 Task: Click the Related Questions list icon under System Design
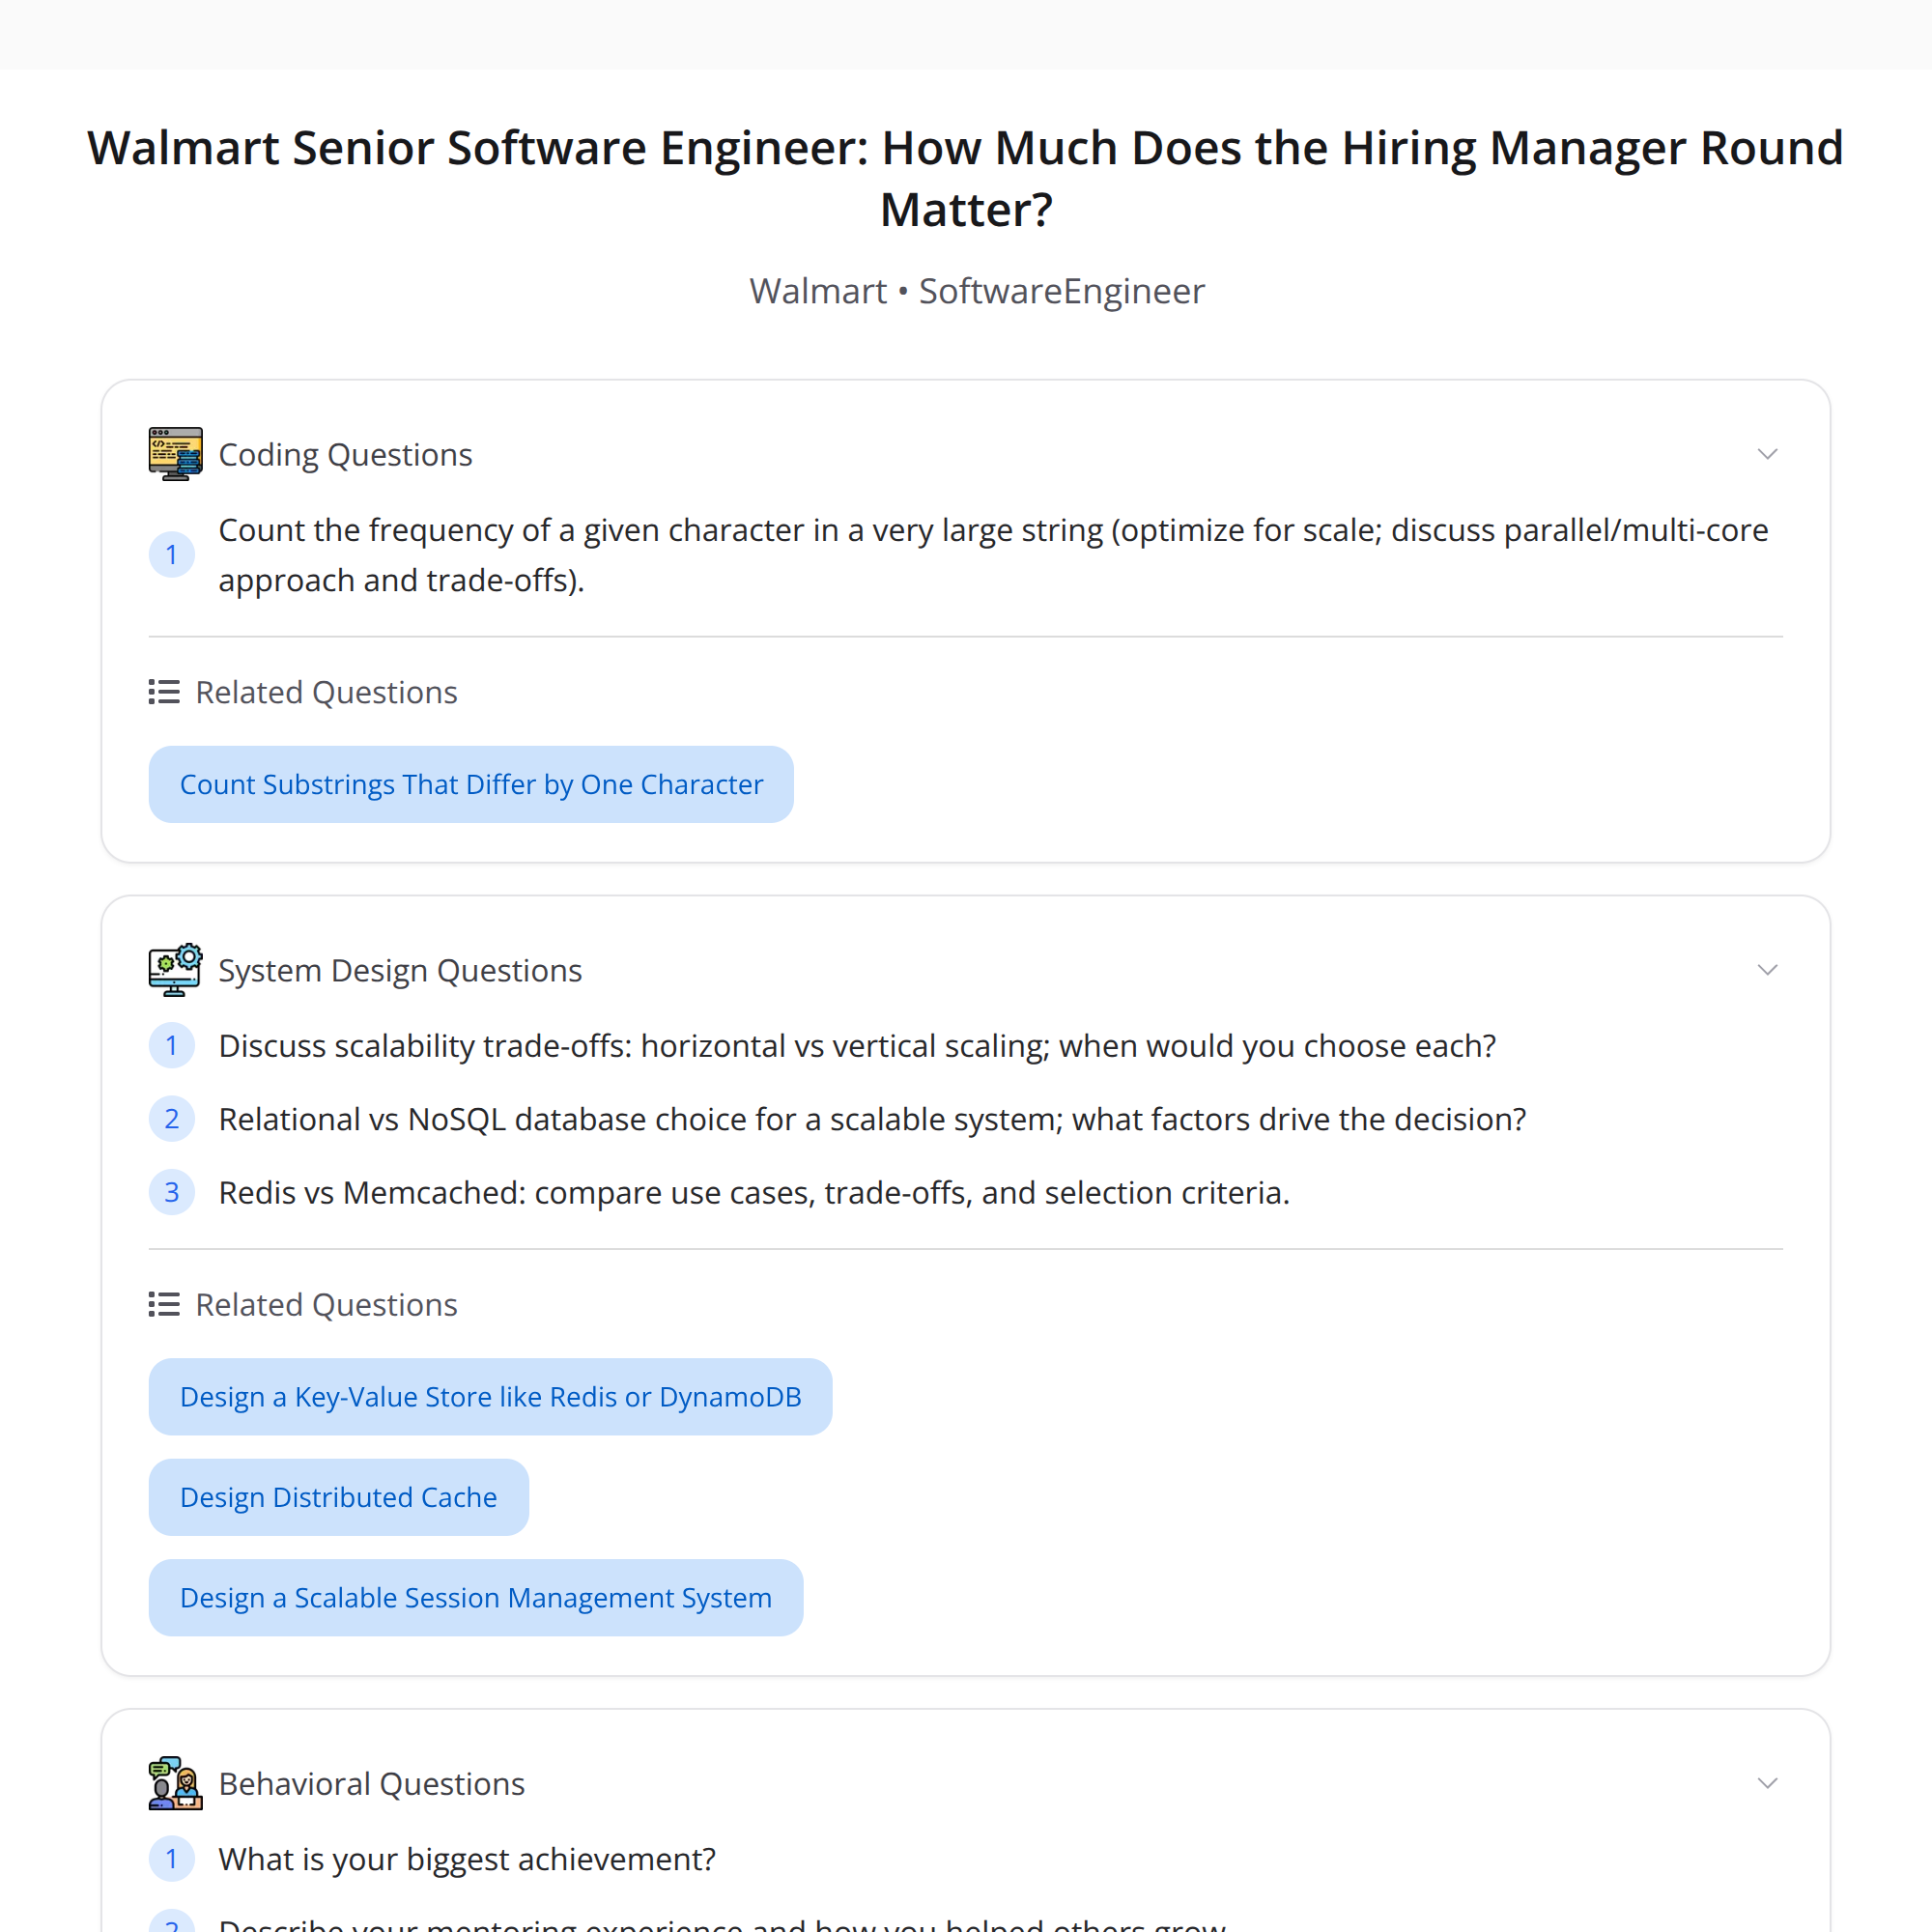[x=163, y=1303]
